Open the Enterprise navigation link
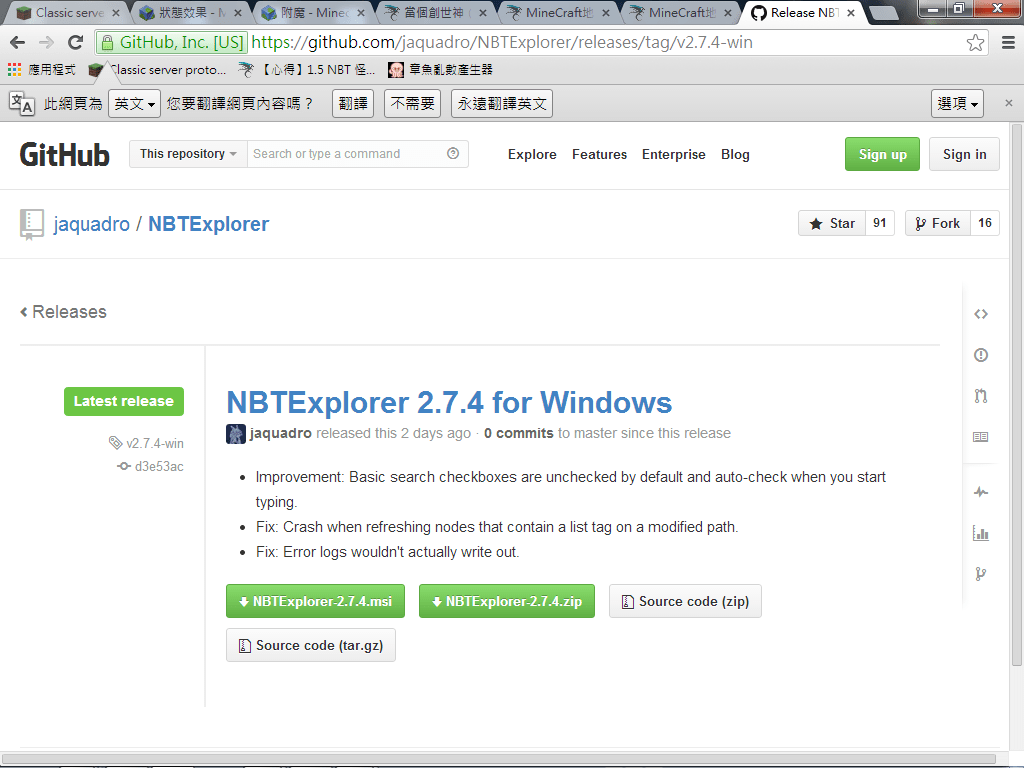 coord(673,155)
